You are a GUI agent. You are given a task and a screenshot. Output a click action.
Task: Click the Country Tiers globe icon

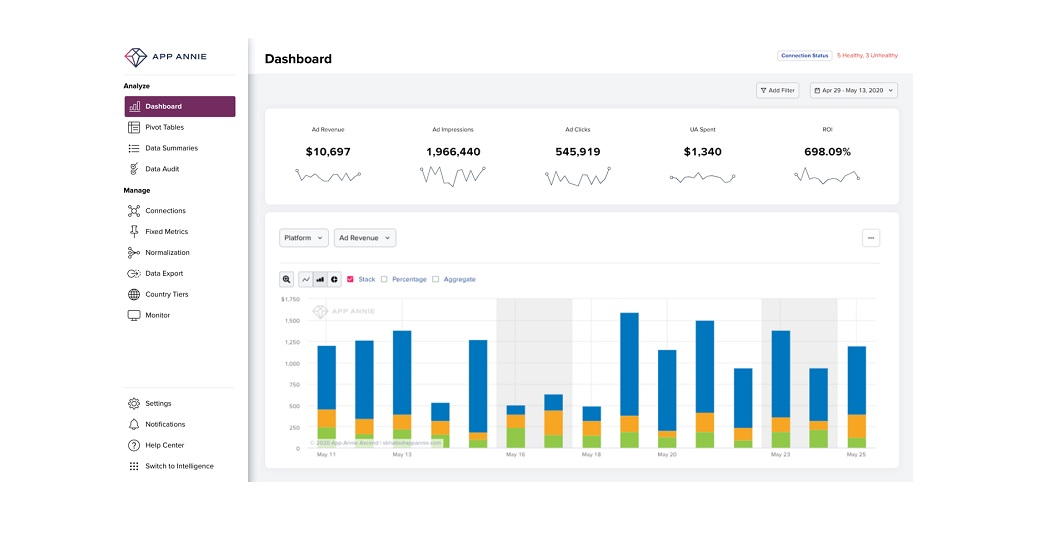[134, 295]
